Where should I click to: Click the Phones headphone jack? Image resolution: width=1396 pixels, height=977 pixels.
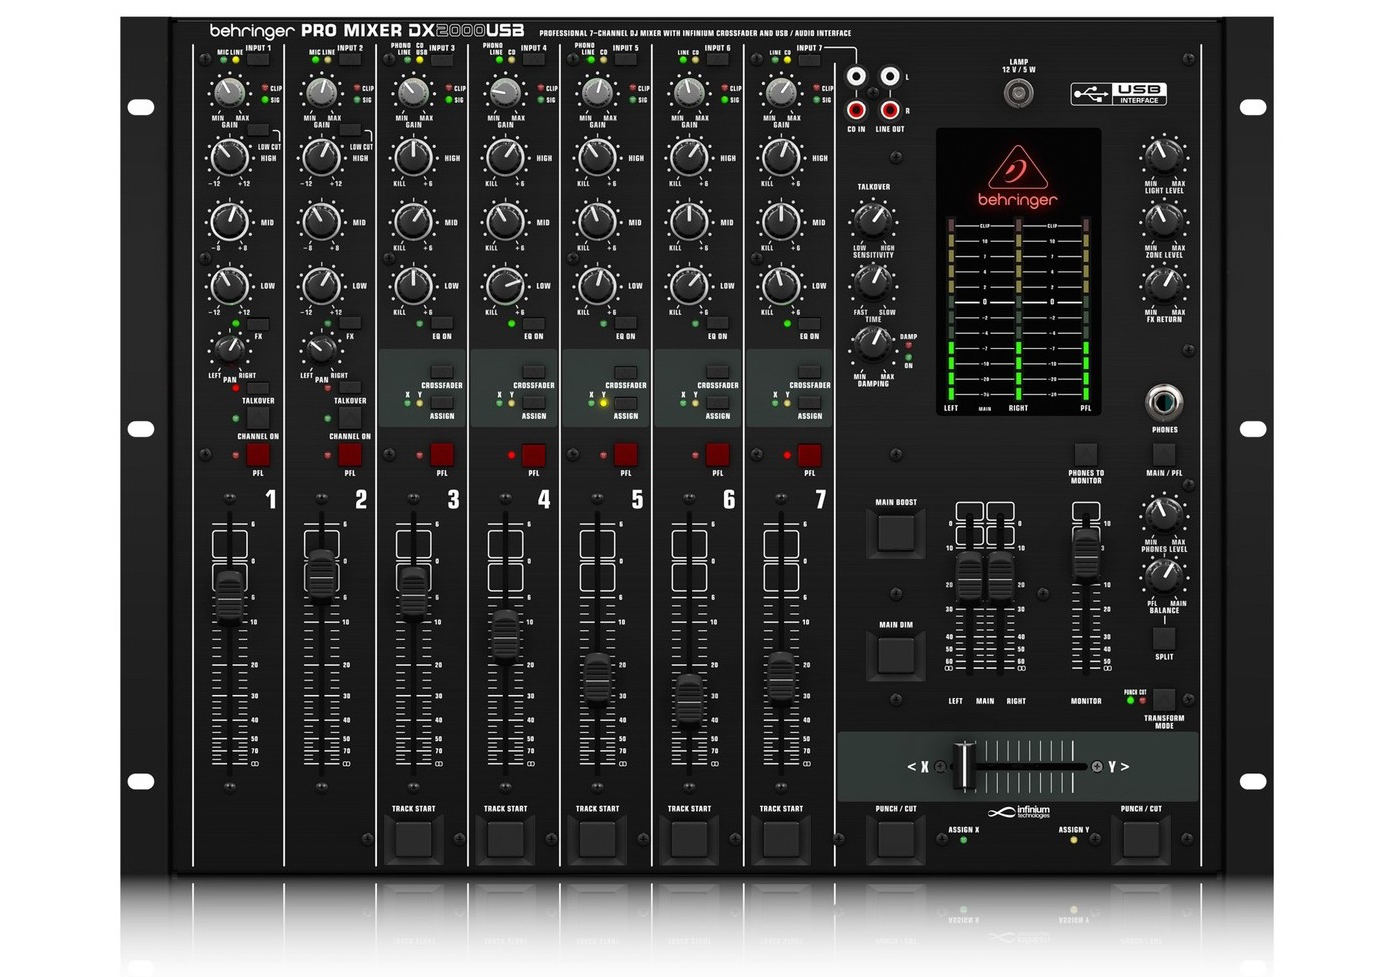click(1163, 402)
